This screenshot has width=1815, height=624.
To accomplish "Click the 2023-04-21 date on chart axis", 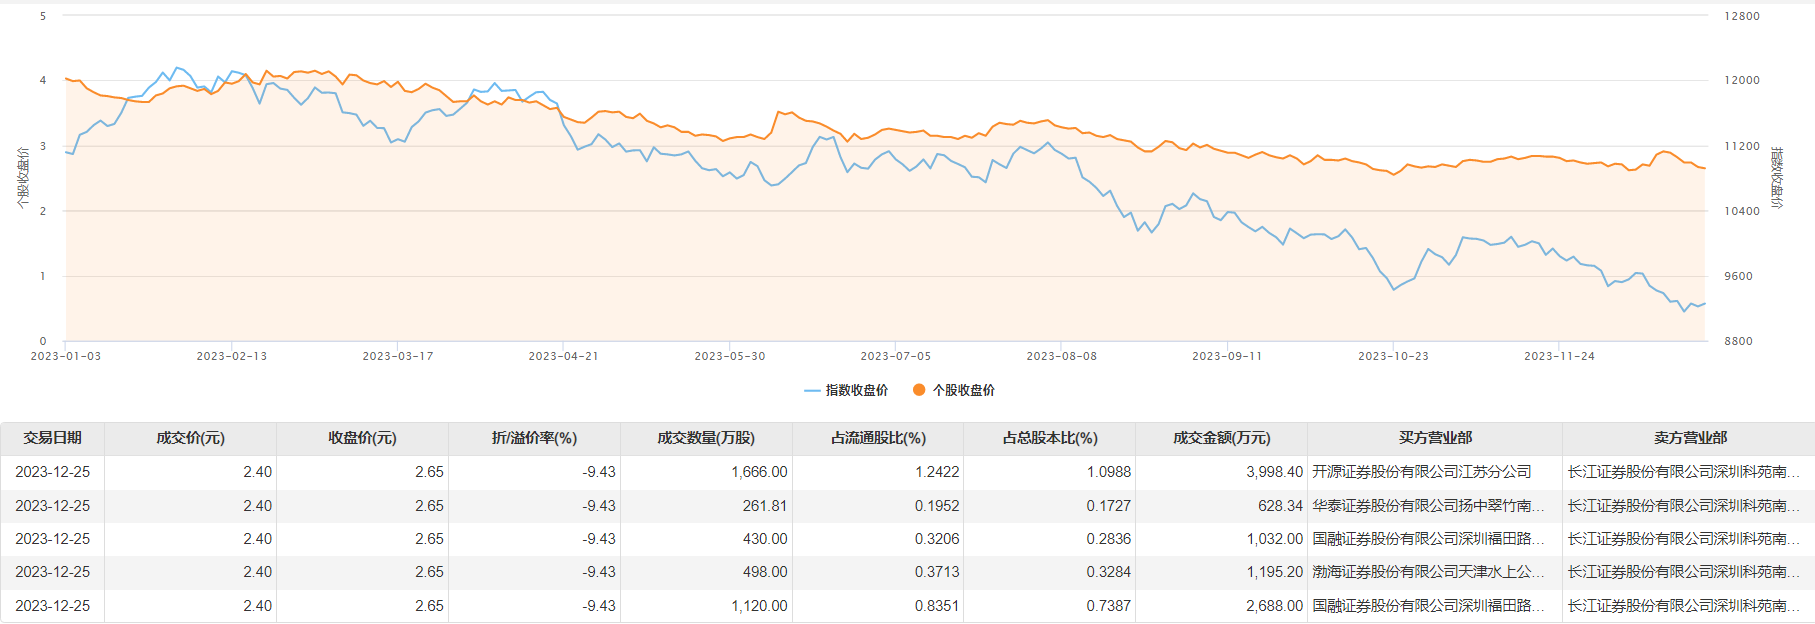I will click(563, 356).
